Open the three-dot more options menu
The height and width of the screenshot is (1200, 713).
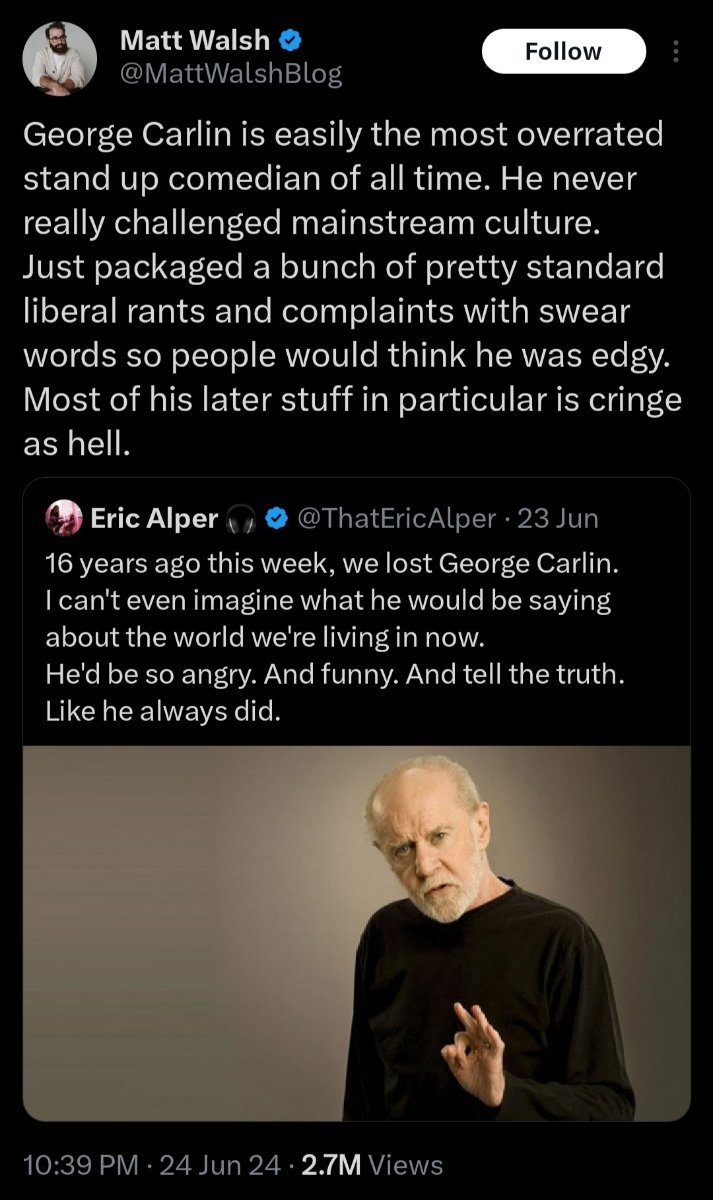click(x=676, y=51)
